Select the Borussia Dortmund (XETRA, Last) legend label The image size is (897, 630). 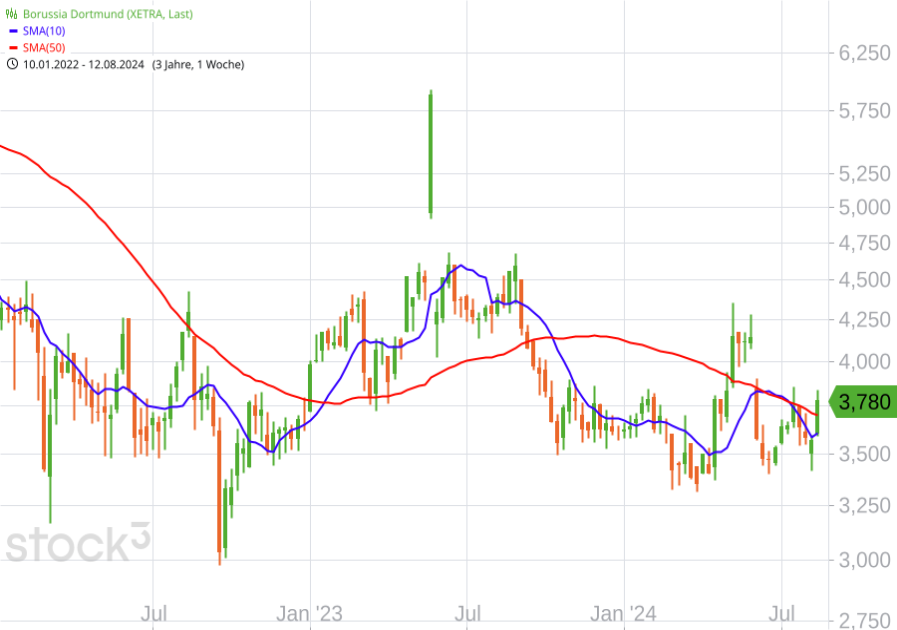click(x=108, y=14)
